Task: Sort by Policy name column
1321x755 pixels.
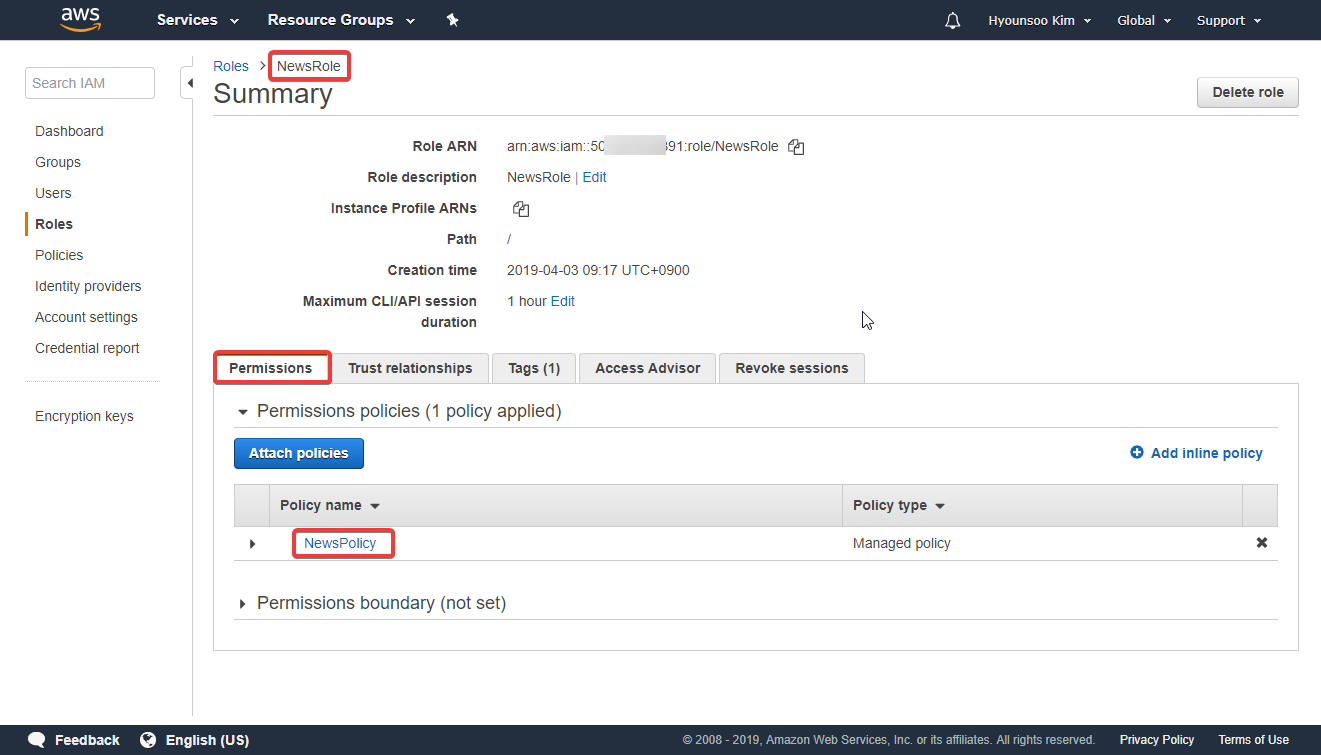Action: coord(329,505)
